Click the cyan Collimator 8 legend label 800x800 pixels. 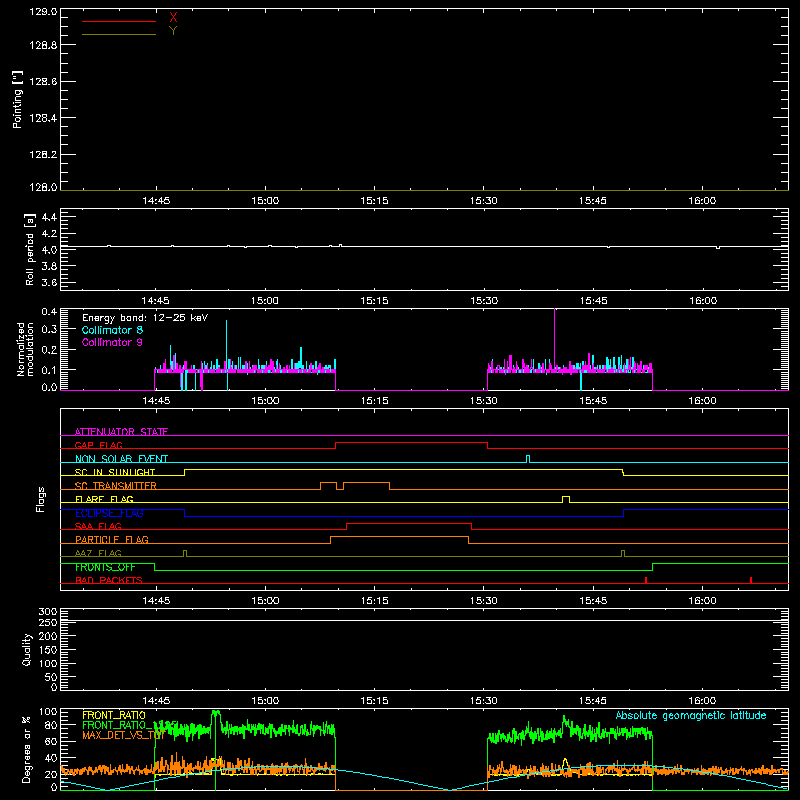click(x=112, y=330)
